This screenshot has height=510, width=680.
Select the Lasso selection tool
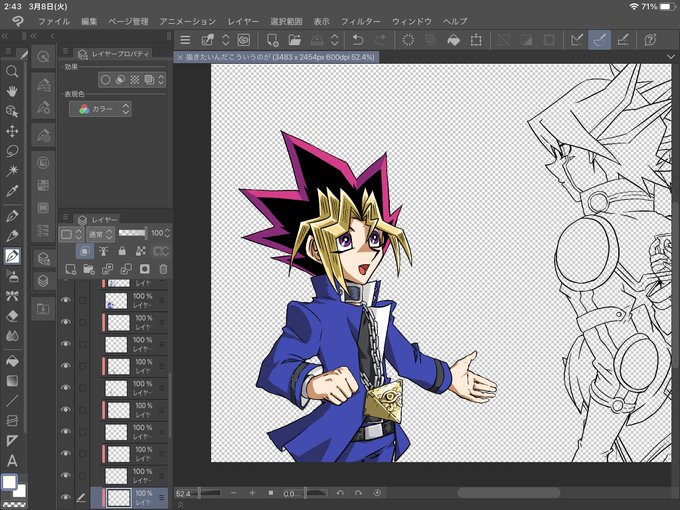(x=12, y=151)
